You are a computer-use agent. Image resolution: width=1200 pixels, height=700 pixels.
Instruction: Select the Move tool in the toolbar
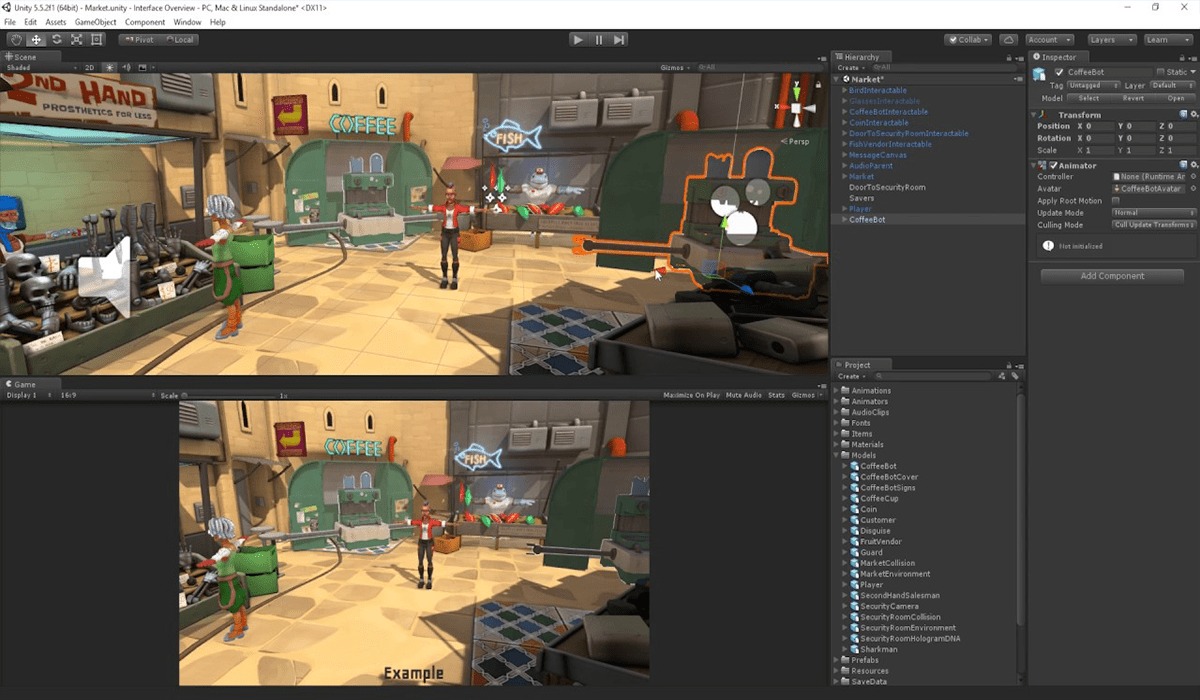[x=36, y=40]
